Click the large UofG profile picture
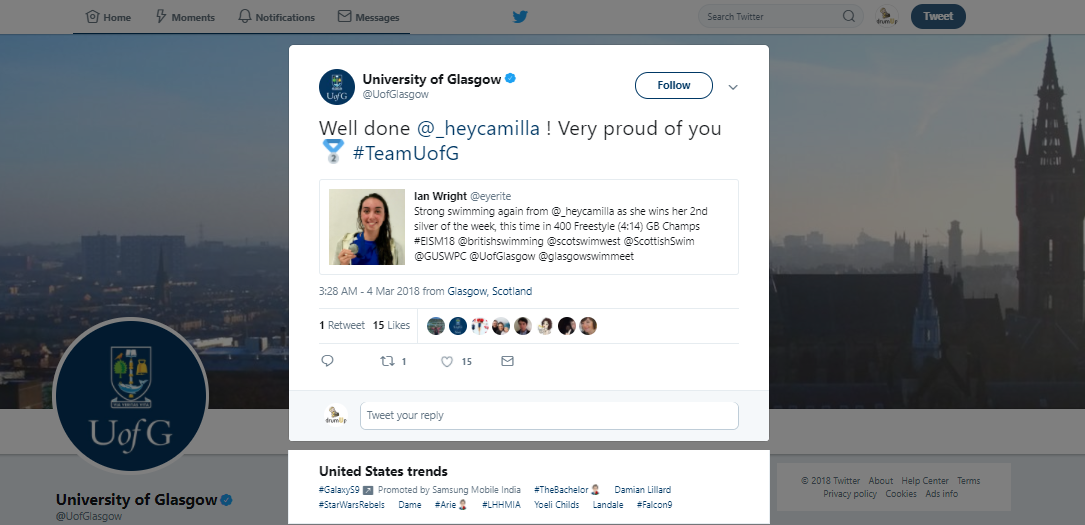This screenshot has height=525, width=1085. [130, 395]
